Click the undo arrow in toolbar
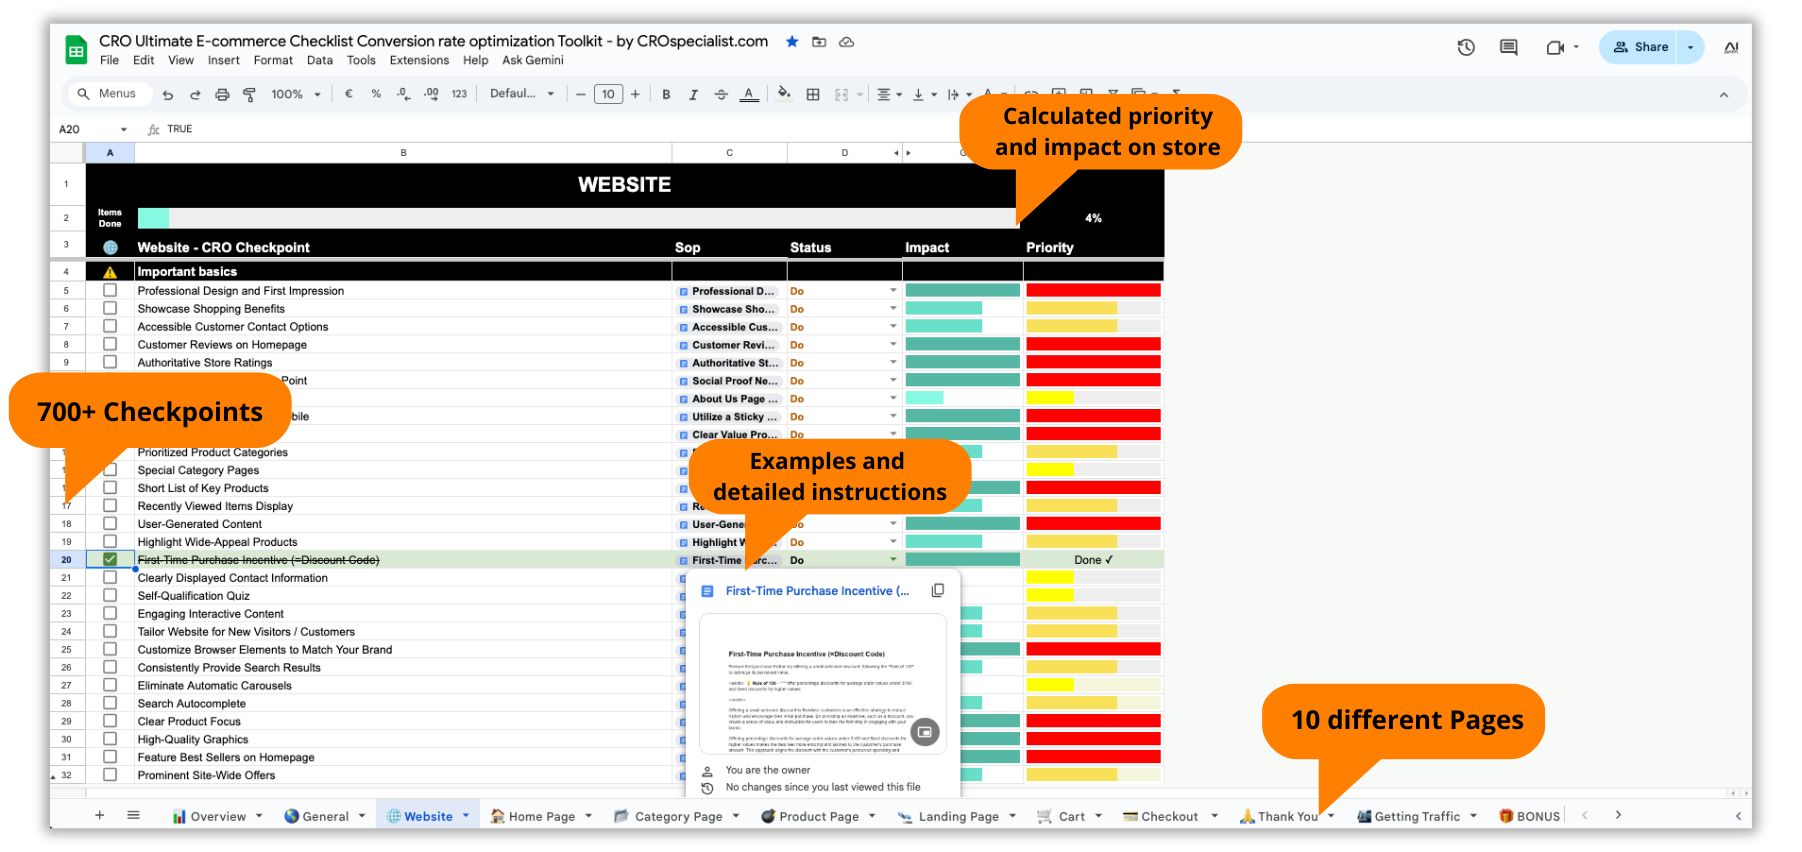Screen dimensions: 1802x852 click(168, 94)
